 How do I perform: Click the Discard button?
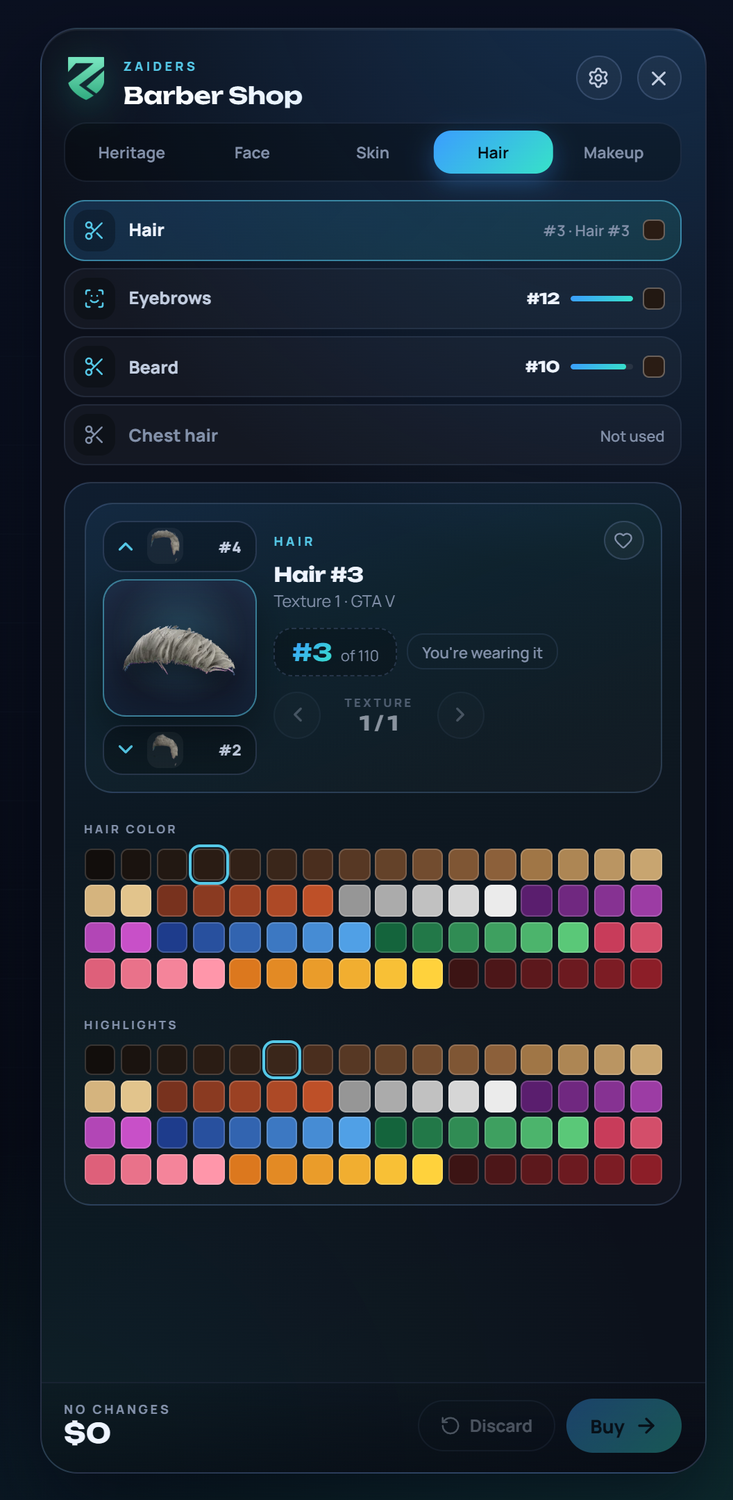(x=486, y=1426)
